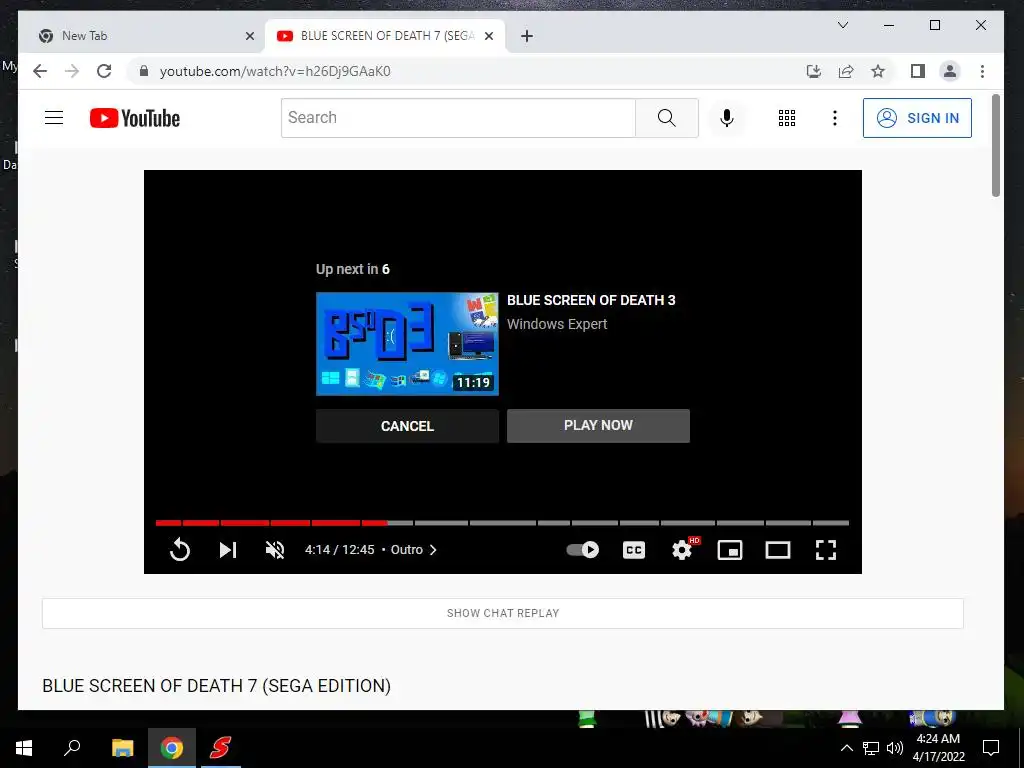This screenshot has height=768, width=1024.
Task: Open the BLUE SCREEN OF DEATH 3 thumbnail
Action: point(408,344)
